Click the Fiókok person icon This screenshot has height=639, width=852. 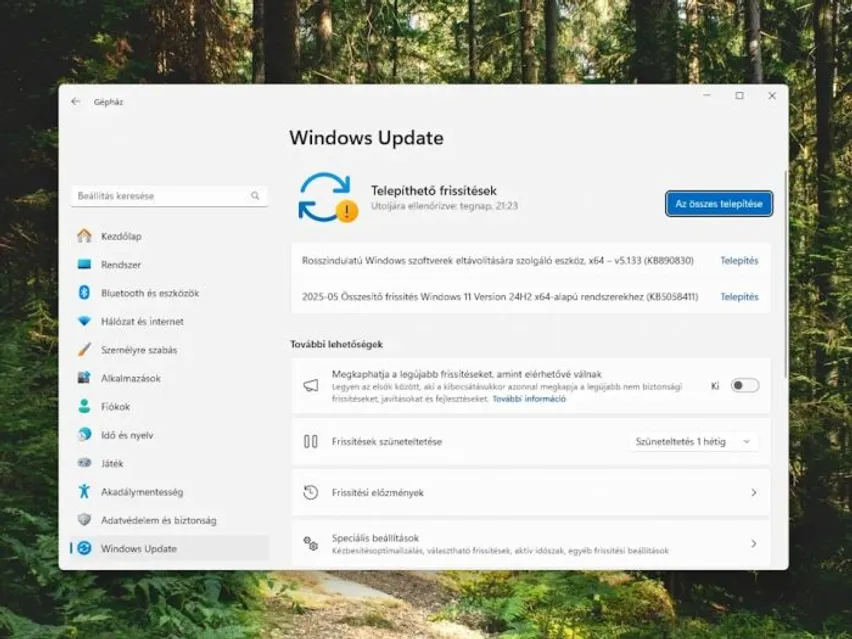point(84,406)
